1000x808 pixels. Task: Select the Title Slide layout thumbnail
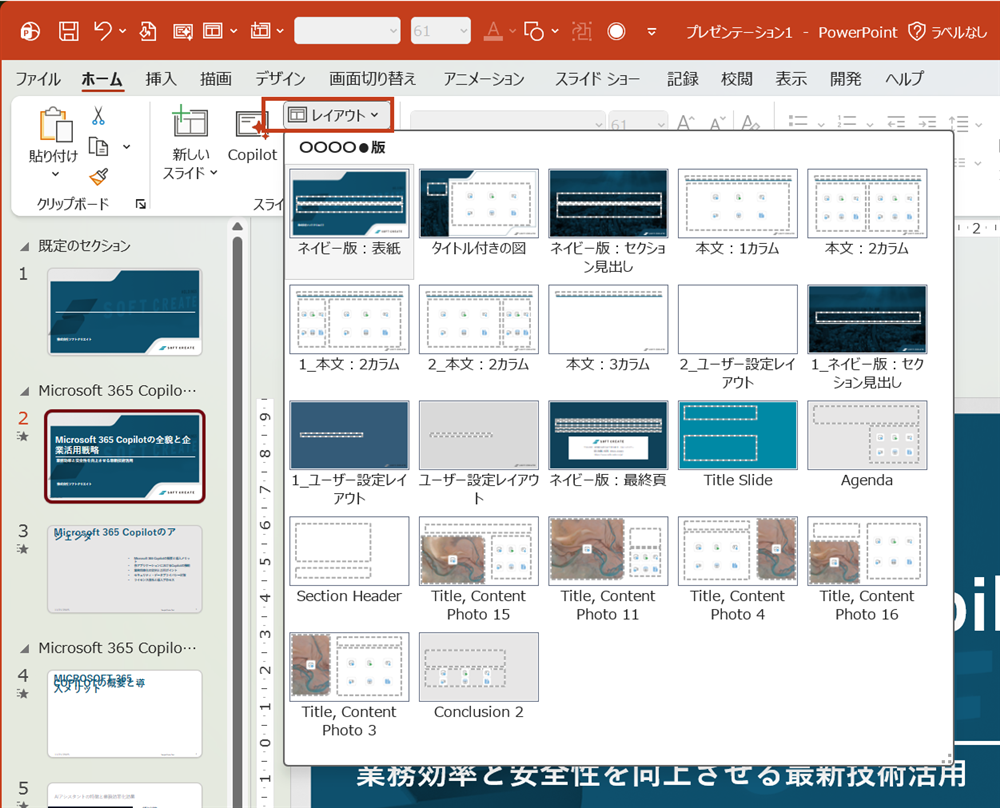(737, 435)
